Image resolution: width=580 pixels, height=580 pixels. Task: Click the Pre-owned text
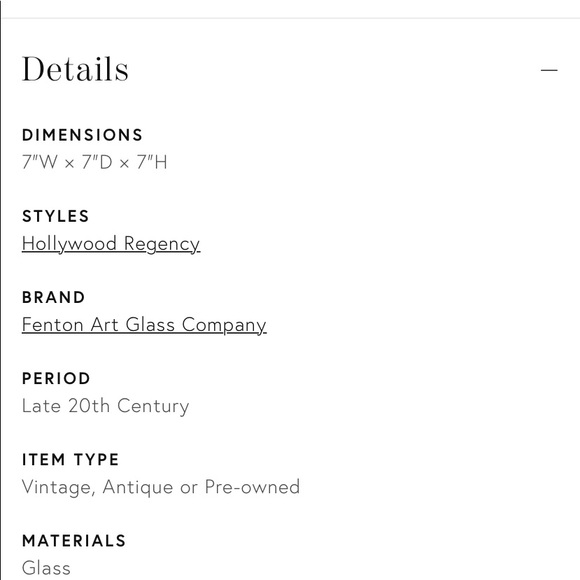(x=252, y=487)
